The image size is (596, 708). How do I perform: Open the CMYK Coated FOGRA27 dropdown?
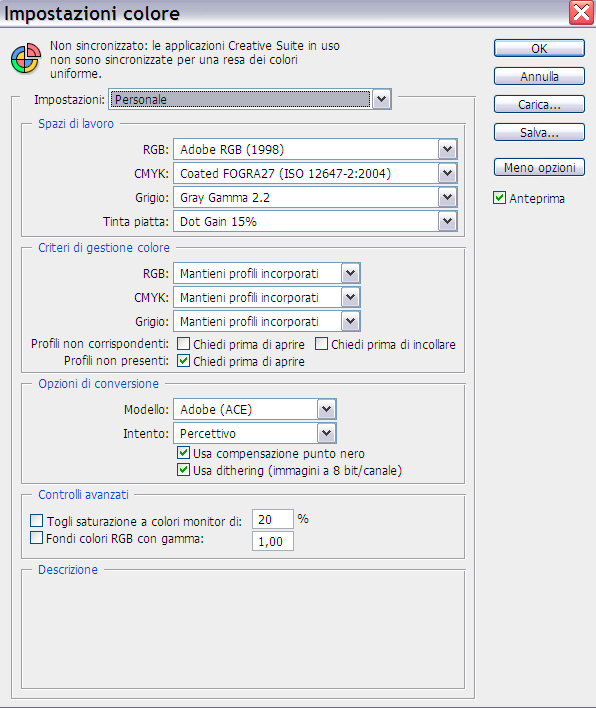[315, 173]
